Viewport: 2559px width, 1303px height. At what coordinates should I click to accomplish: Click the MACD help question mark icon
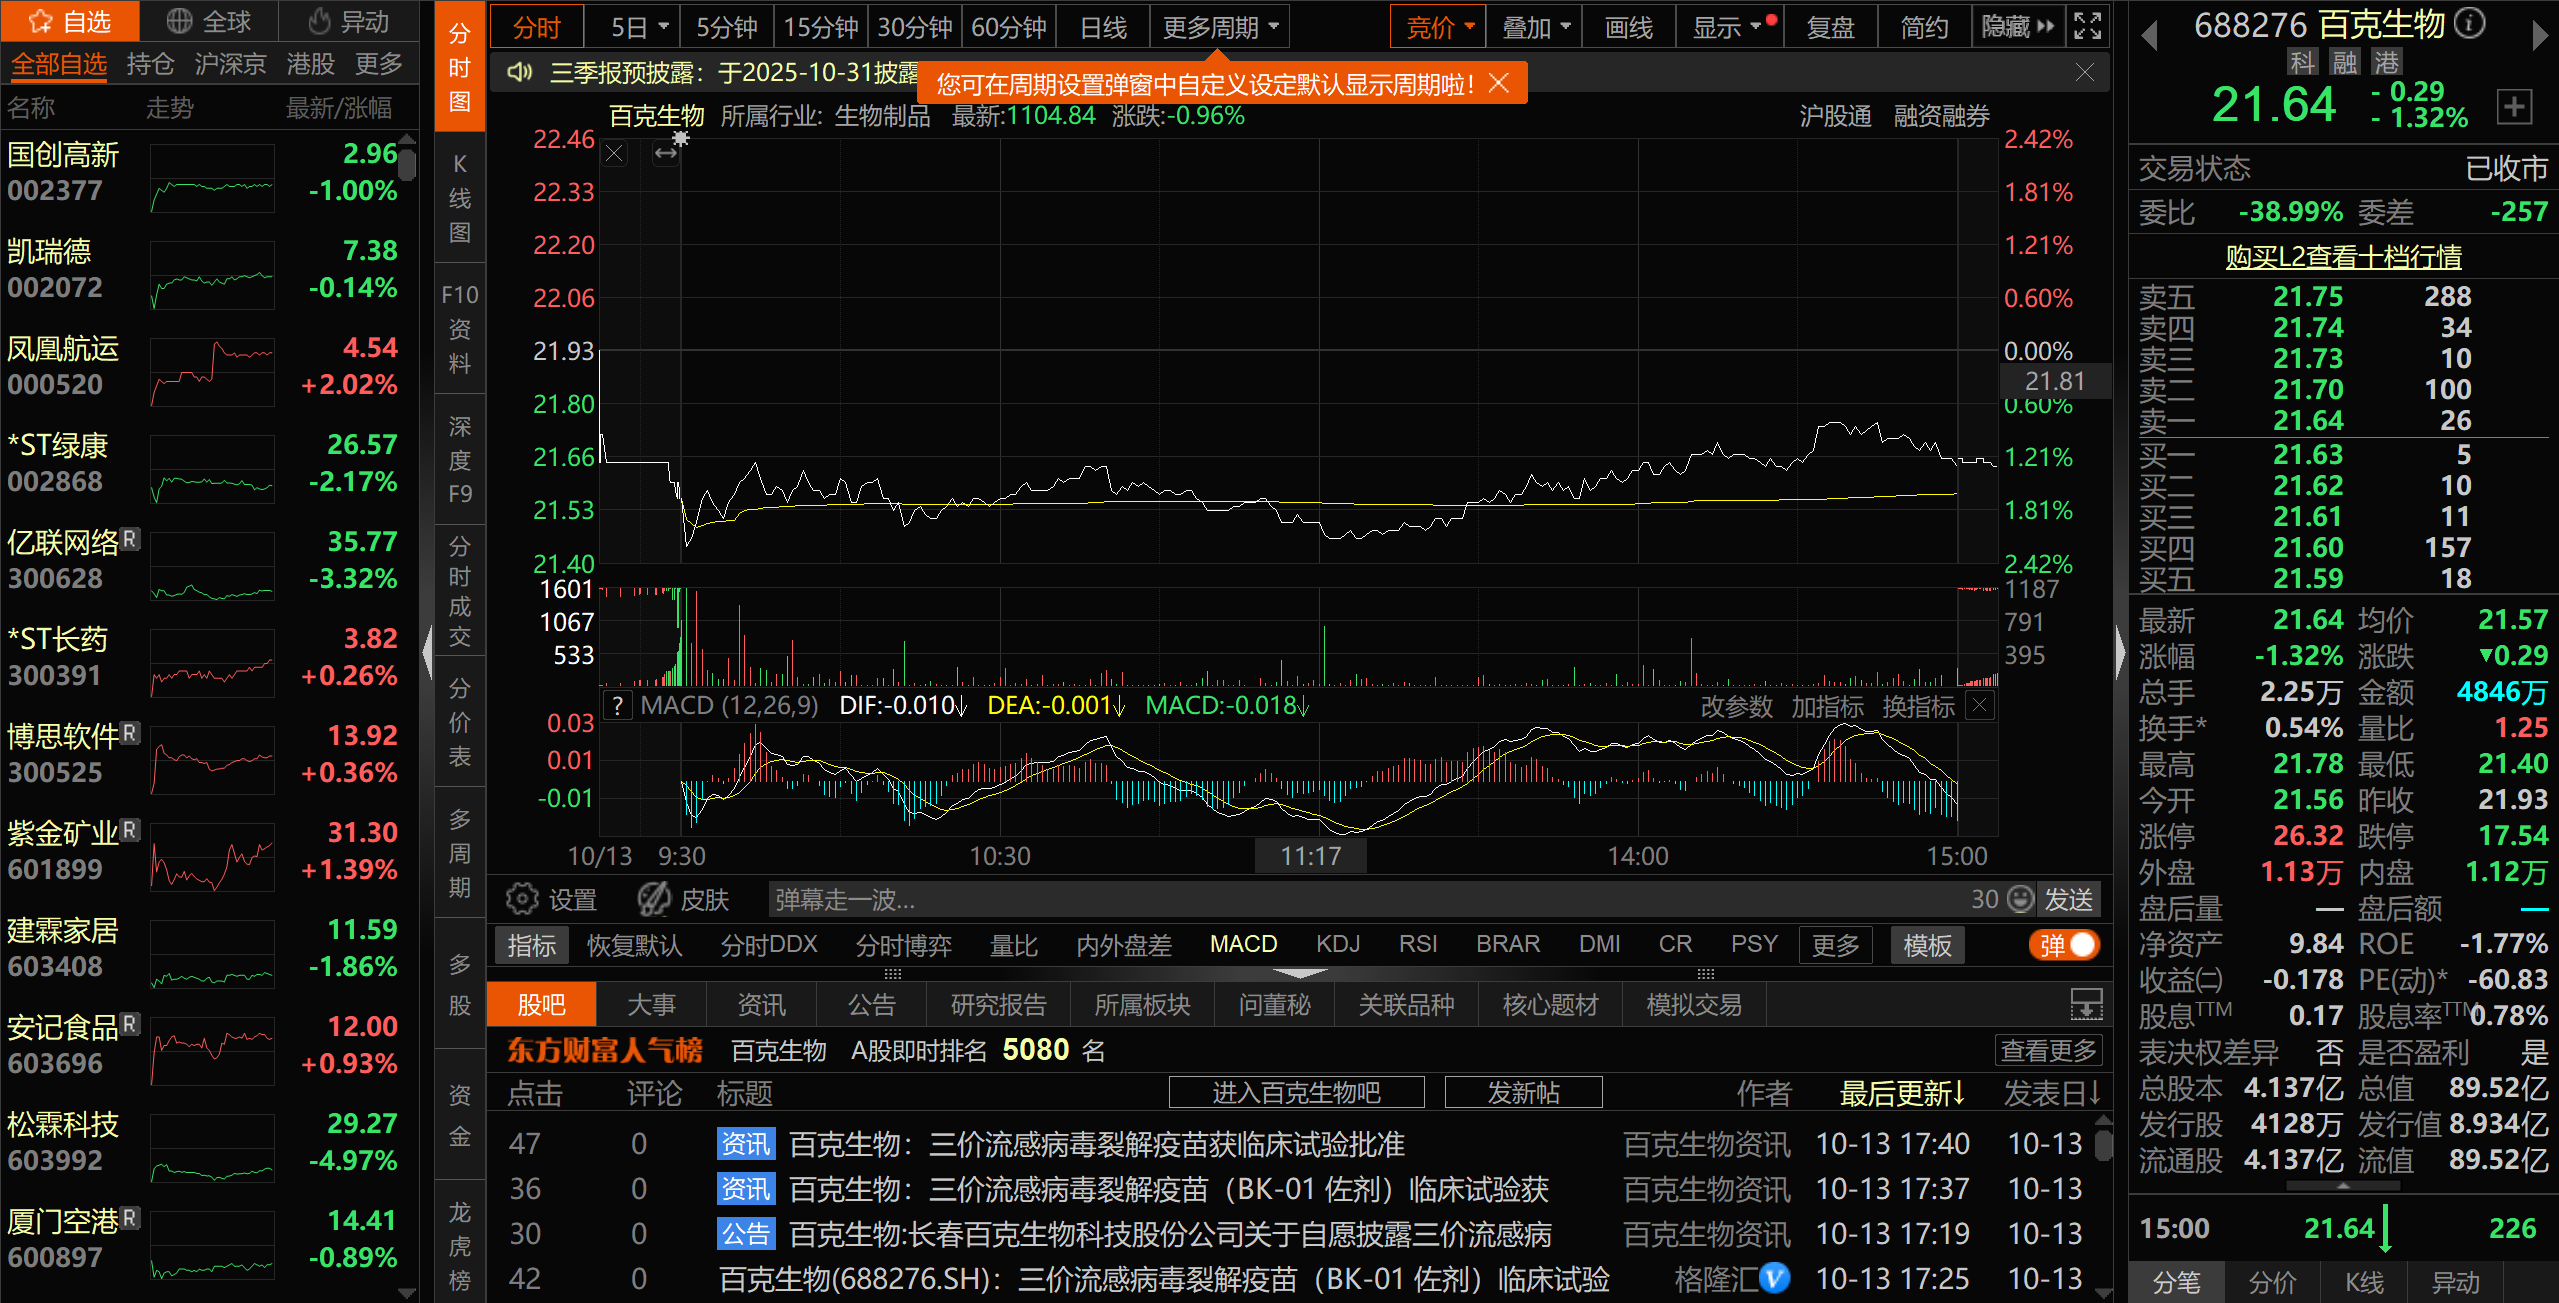coord(618,706)
